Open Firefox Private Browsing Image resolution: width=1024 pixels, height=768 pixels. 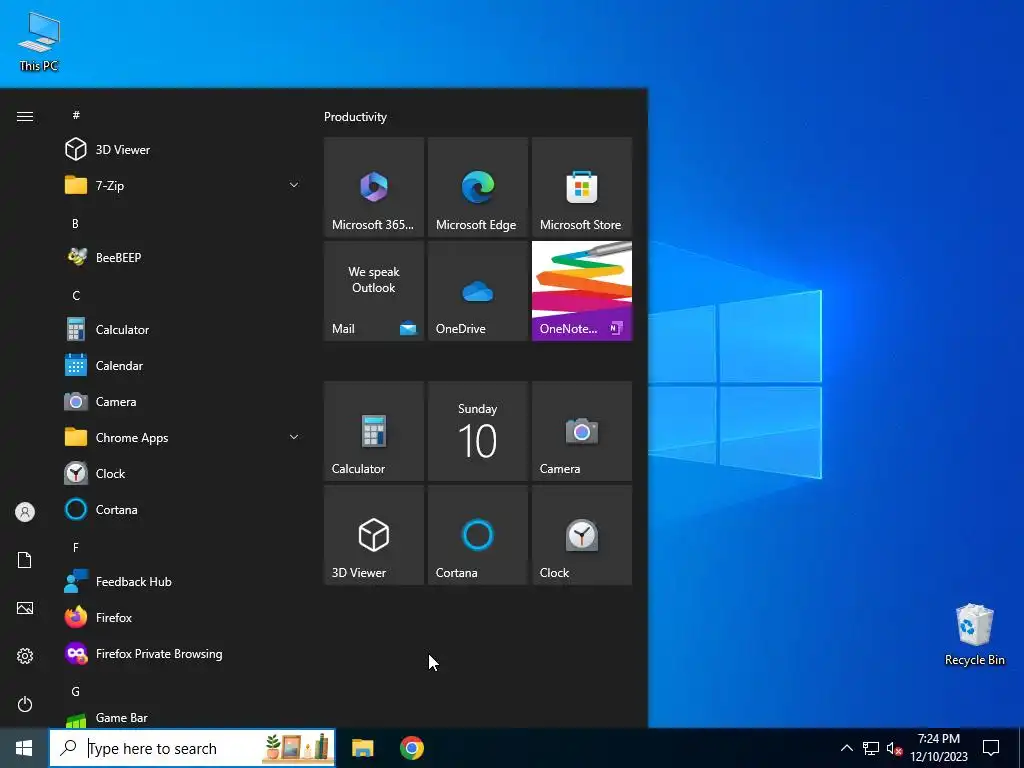pos(183,653)
